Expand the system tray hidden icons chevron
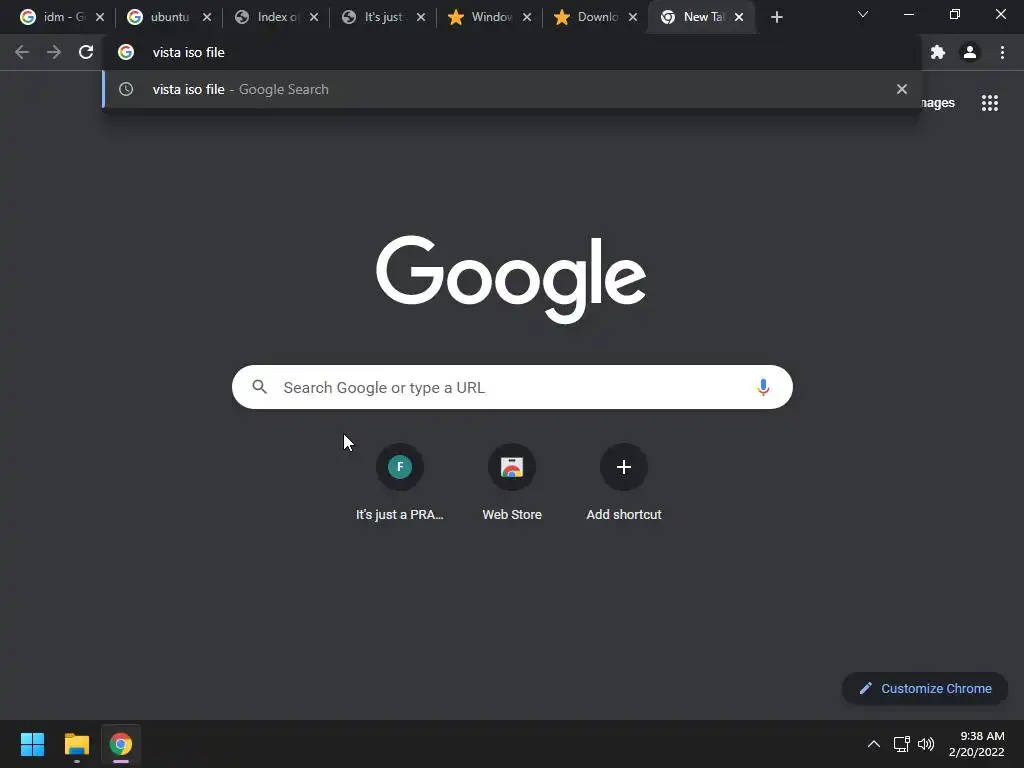The height and width of the screenshot is (768, 1024). point(874,744)
